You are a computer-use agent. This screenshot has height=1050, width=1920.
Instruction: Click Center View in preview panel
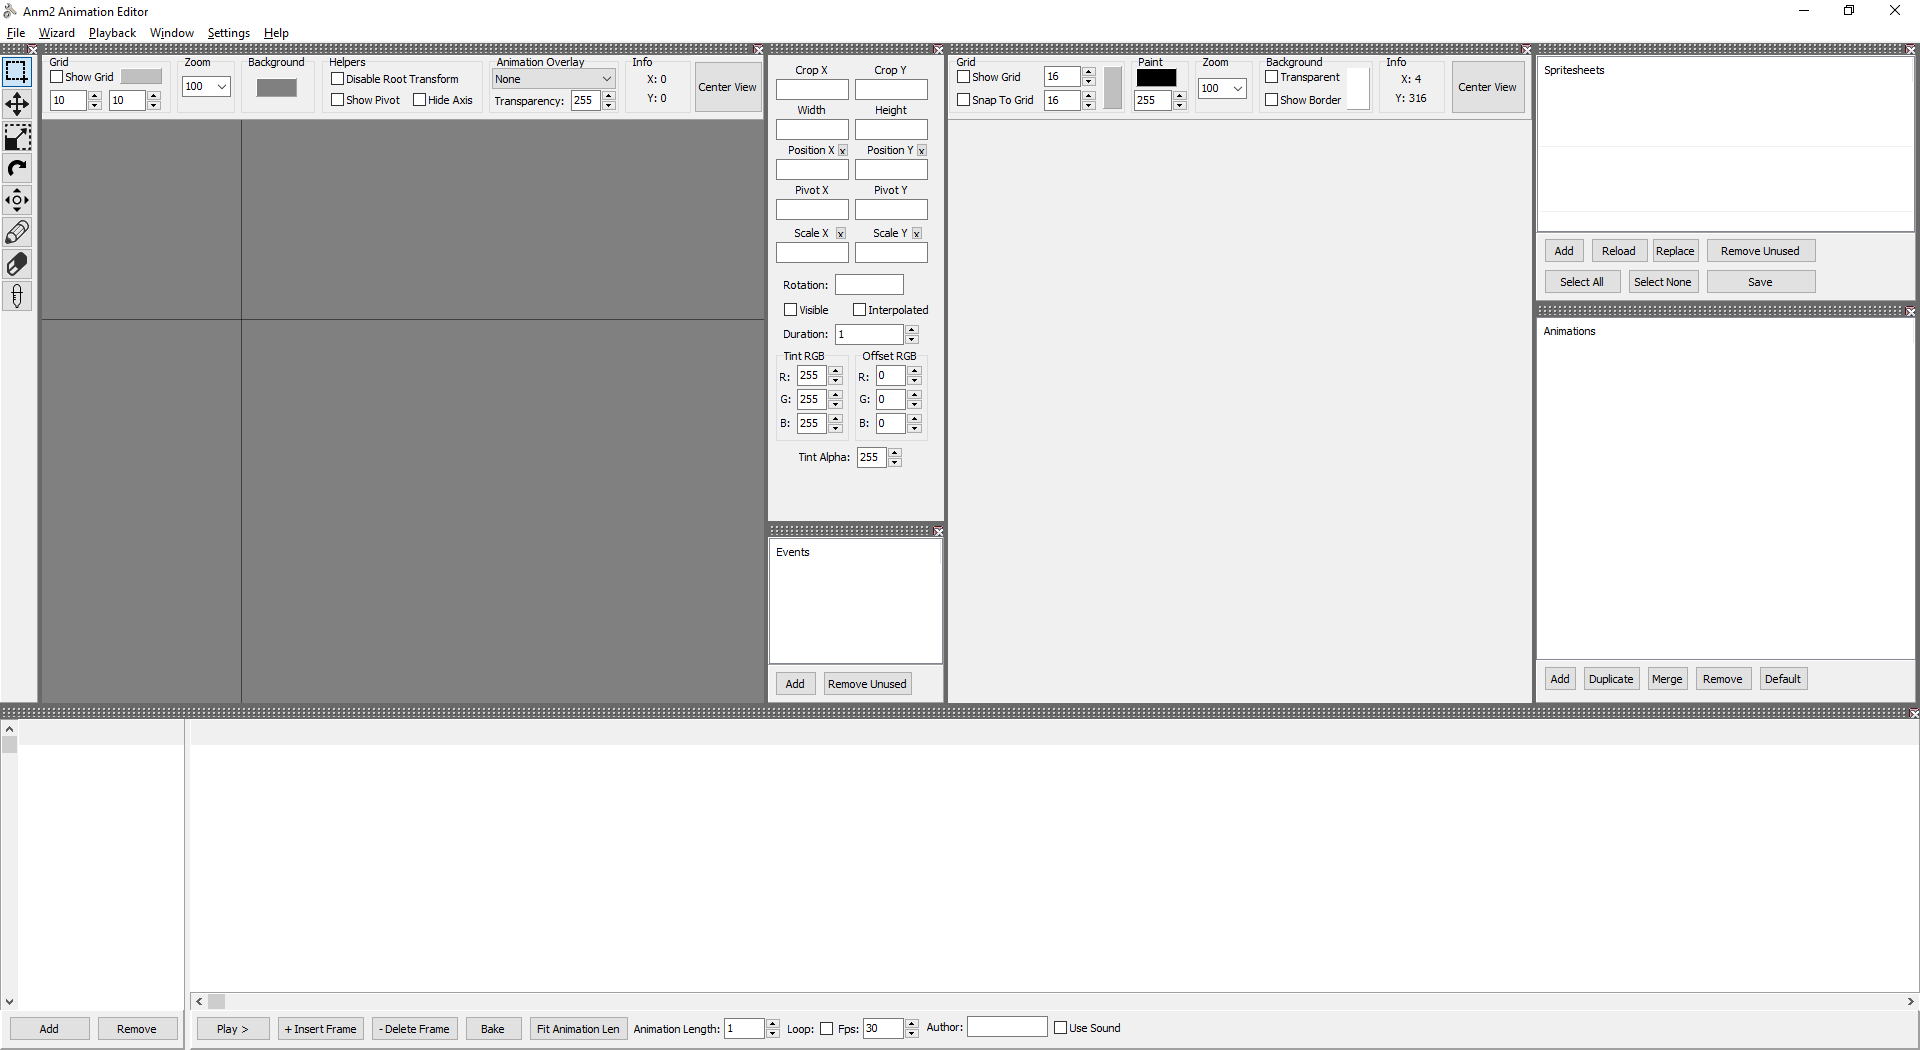(728, 87)
